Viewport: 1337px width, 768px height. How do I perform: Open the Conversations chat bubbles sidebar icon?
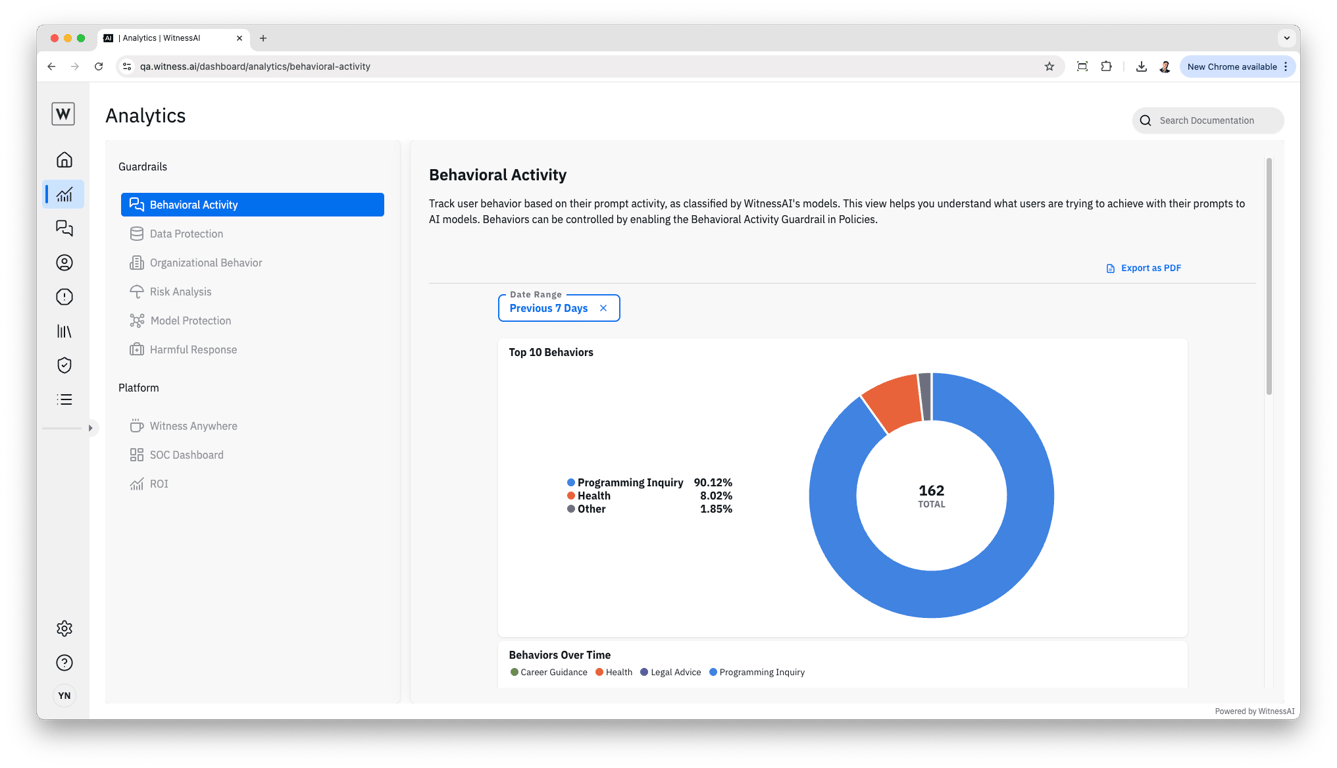point(64,228)
